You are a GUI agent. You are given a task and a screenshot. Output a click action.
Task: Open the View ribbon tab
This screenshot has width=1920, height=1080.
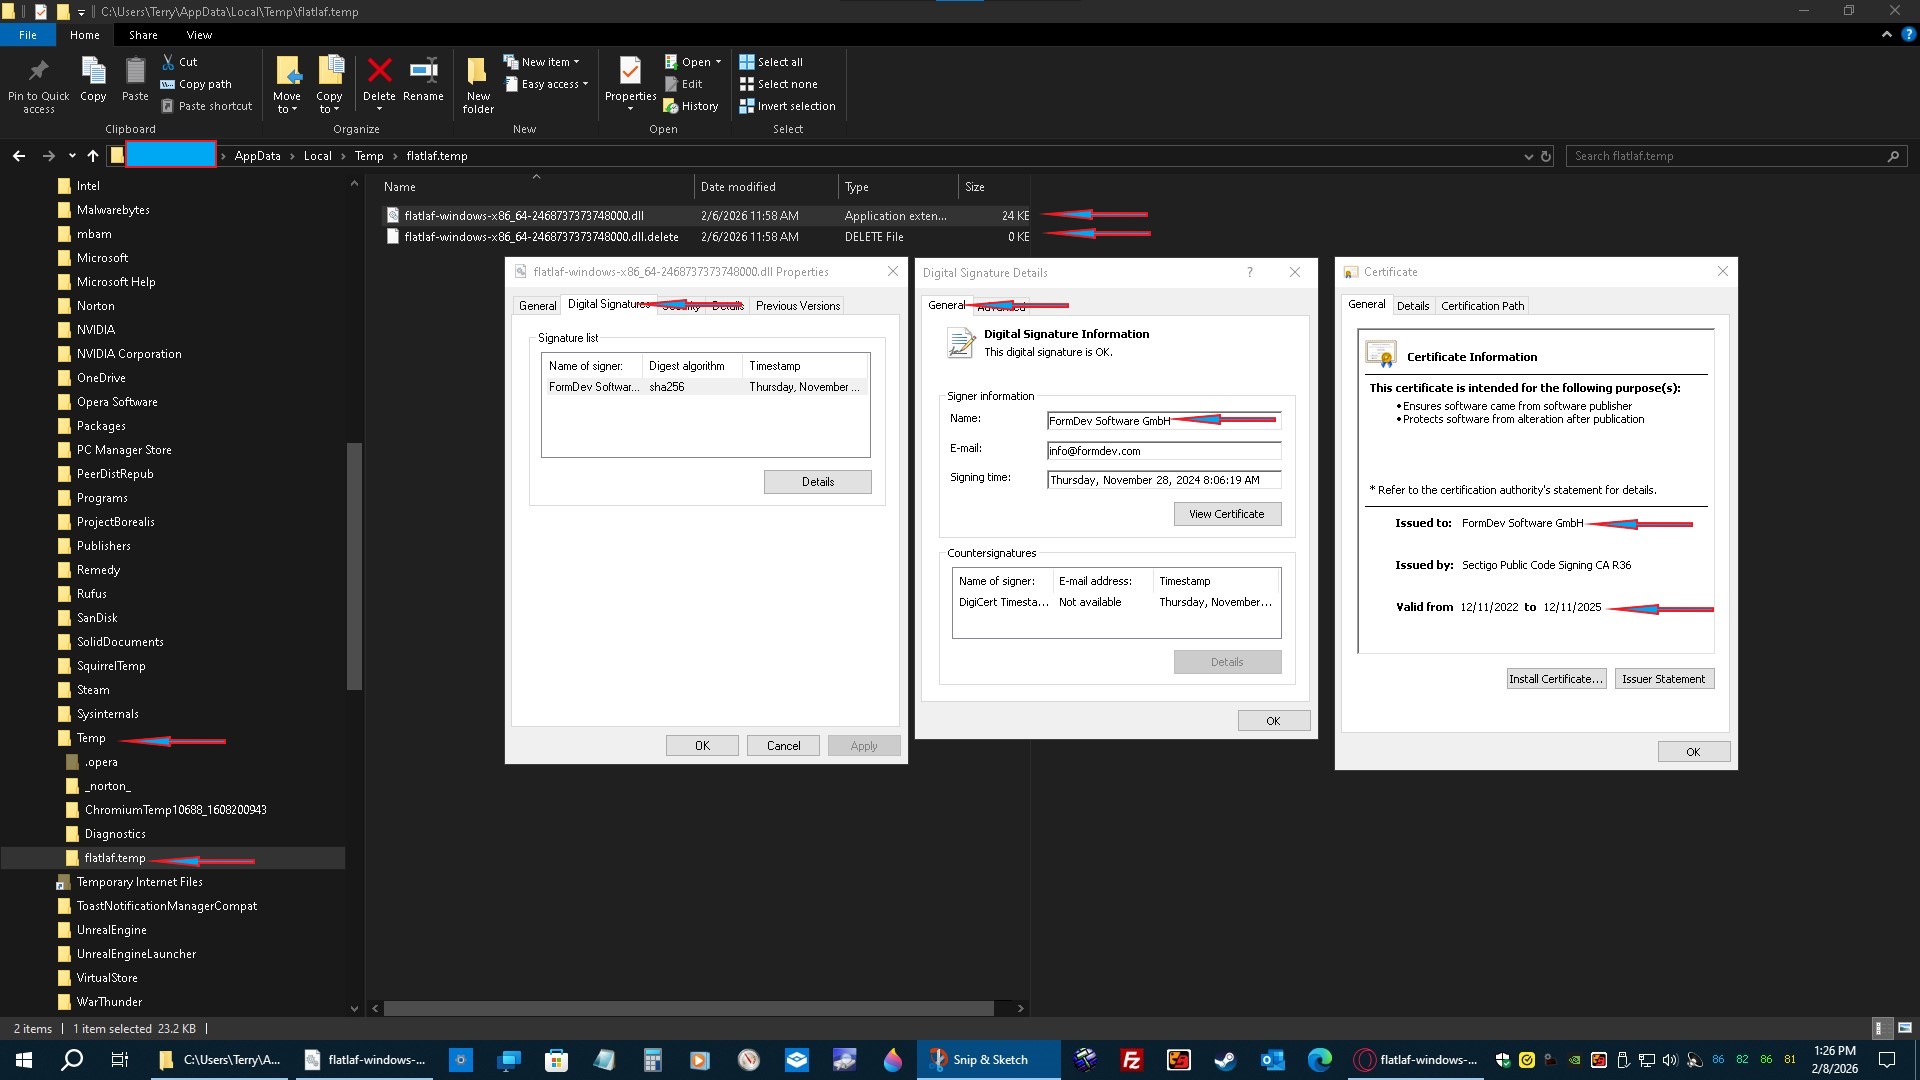(x=199, y=35)
